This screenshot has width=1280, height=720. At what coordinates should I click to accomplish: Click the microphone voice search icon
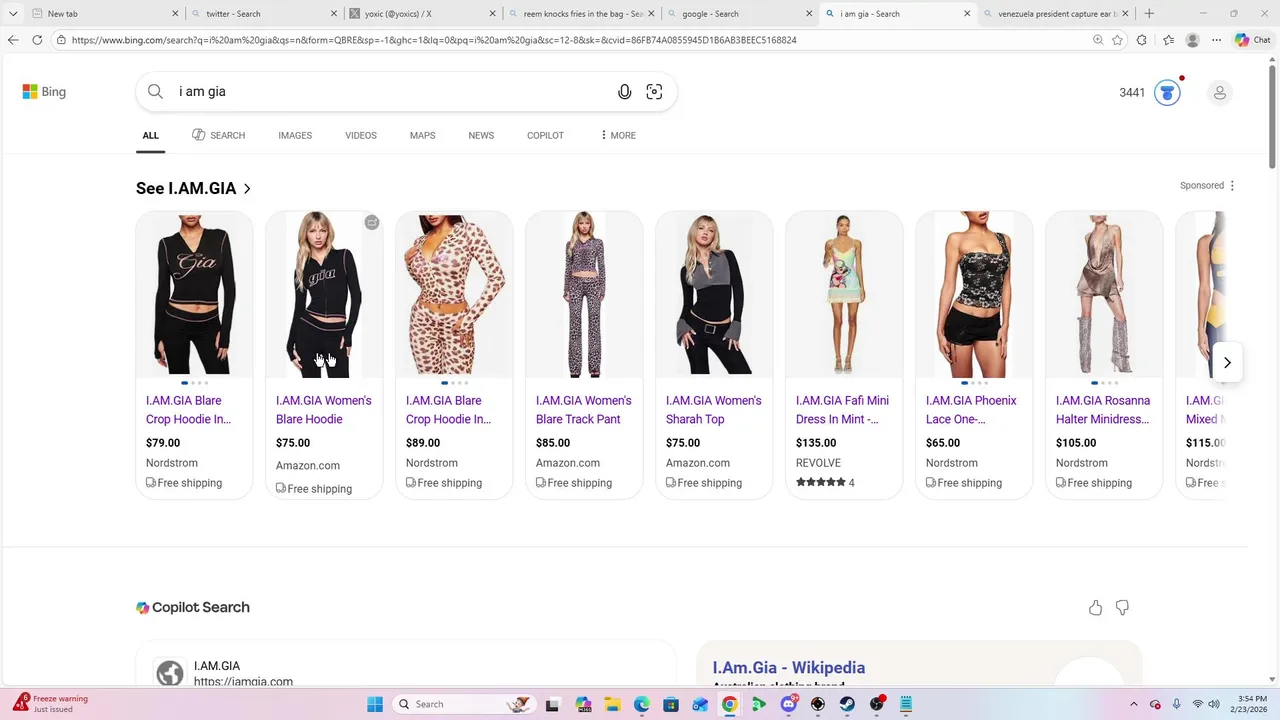pyautogui.click(x=624, y=92)
